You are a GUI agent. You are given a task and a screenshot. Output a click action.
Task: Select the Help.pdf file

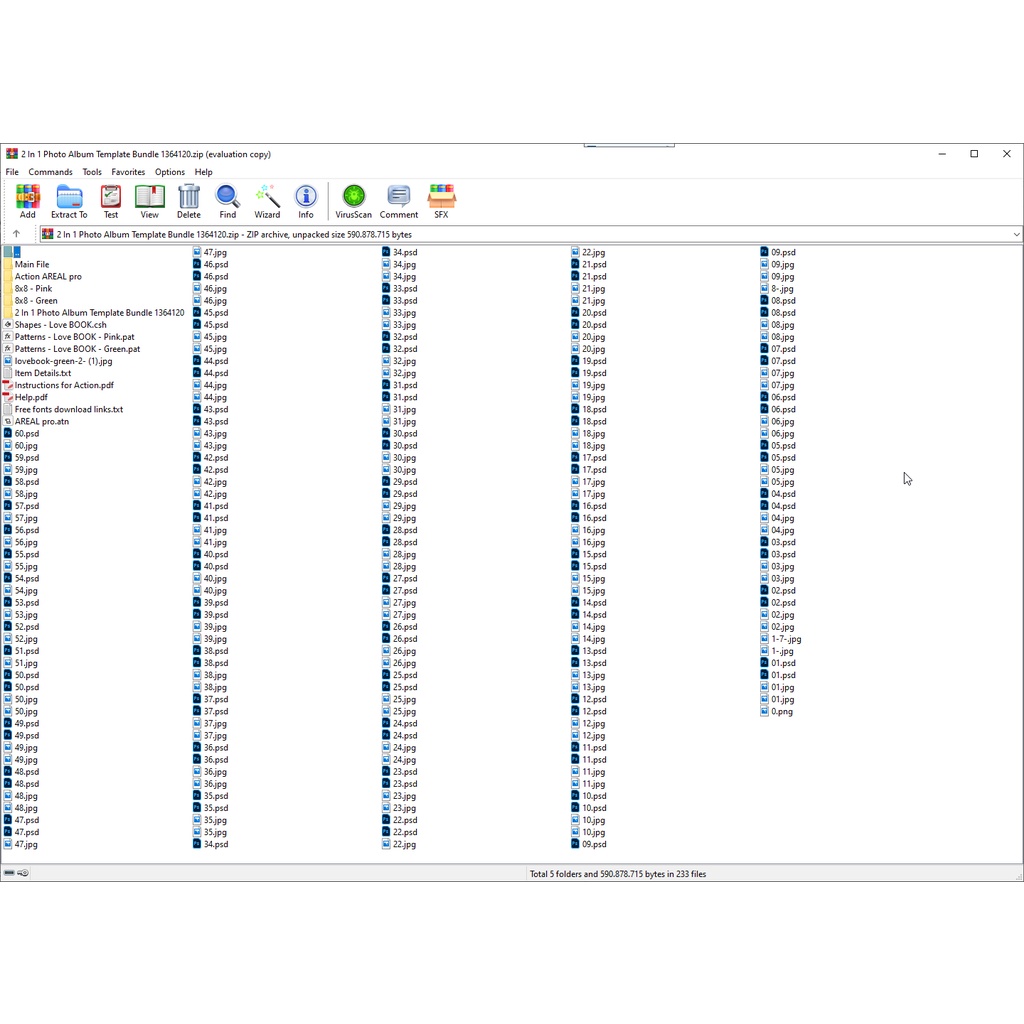click(x=31, y=398)
